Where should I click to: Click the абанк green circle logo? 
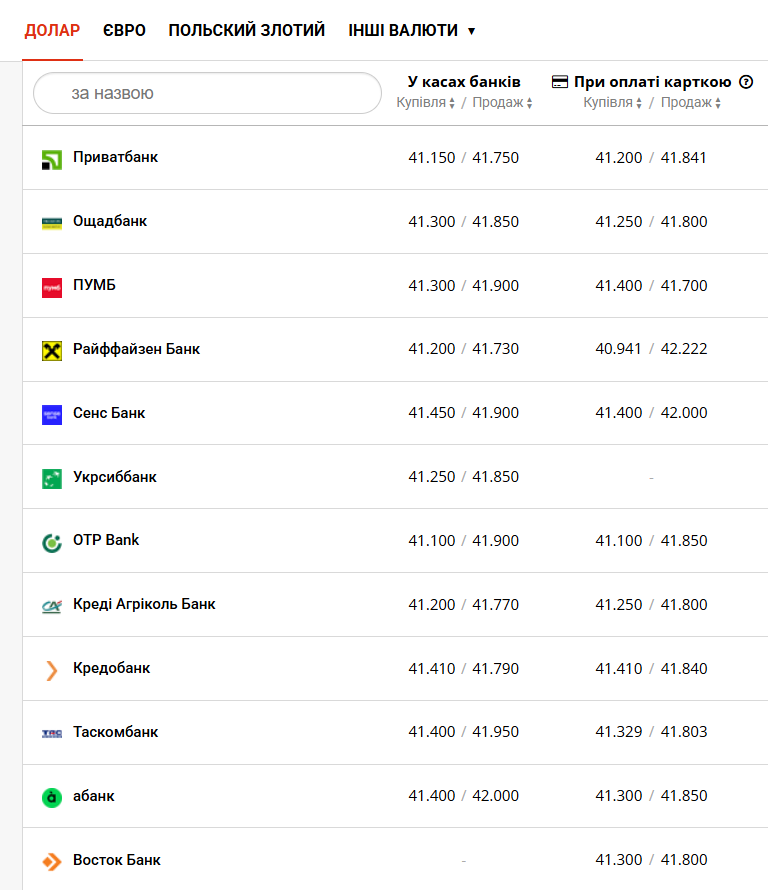click(52, 798)
